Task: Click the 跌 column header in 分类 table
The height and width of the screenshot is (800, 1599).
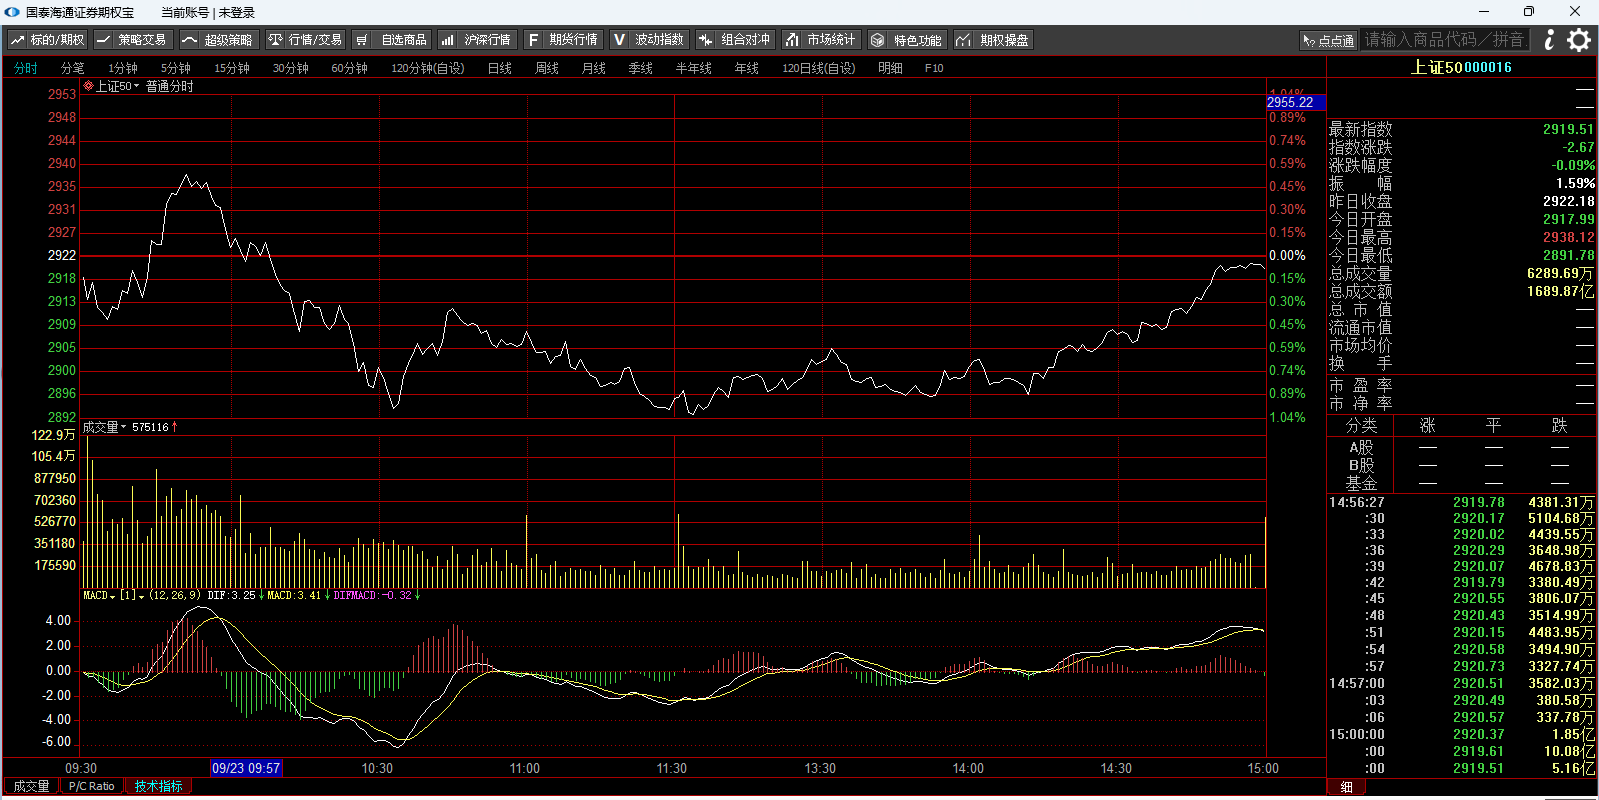Action: tap(1560, 425)
